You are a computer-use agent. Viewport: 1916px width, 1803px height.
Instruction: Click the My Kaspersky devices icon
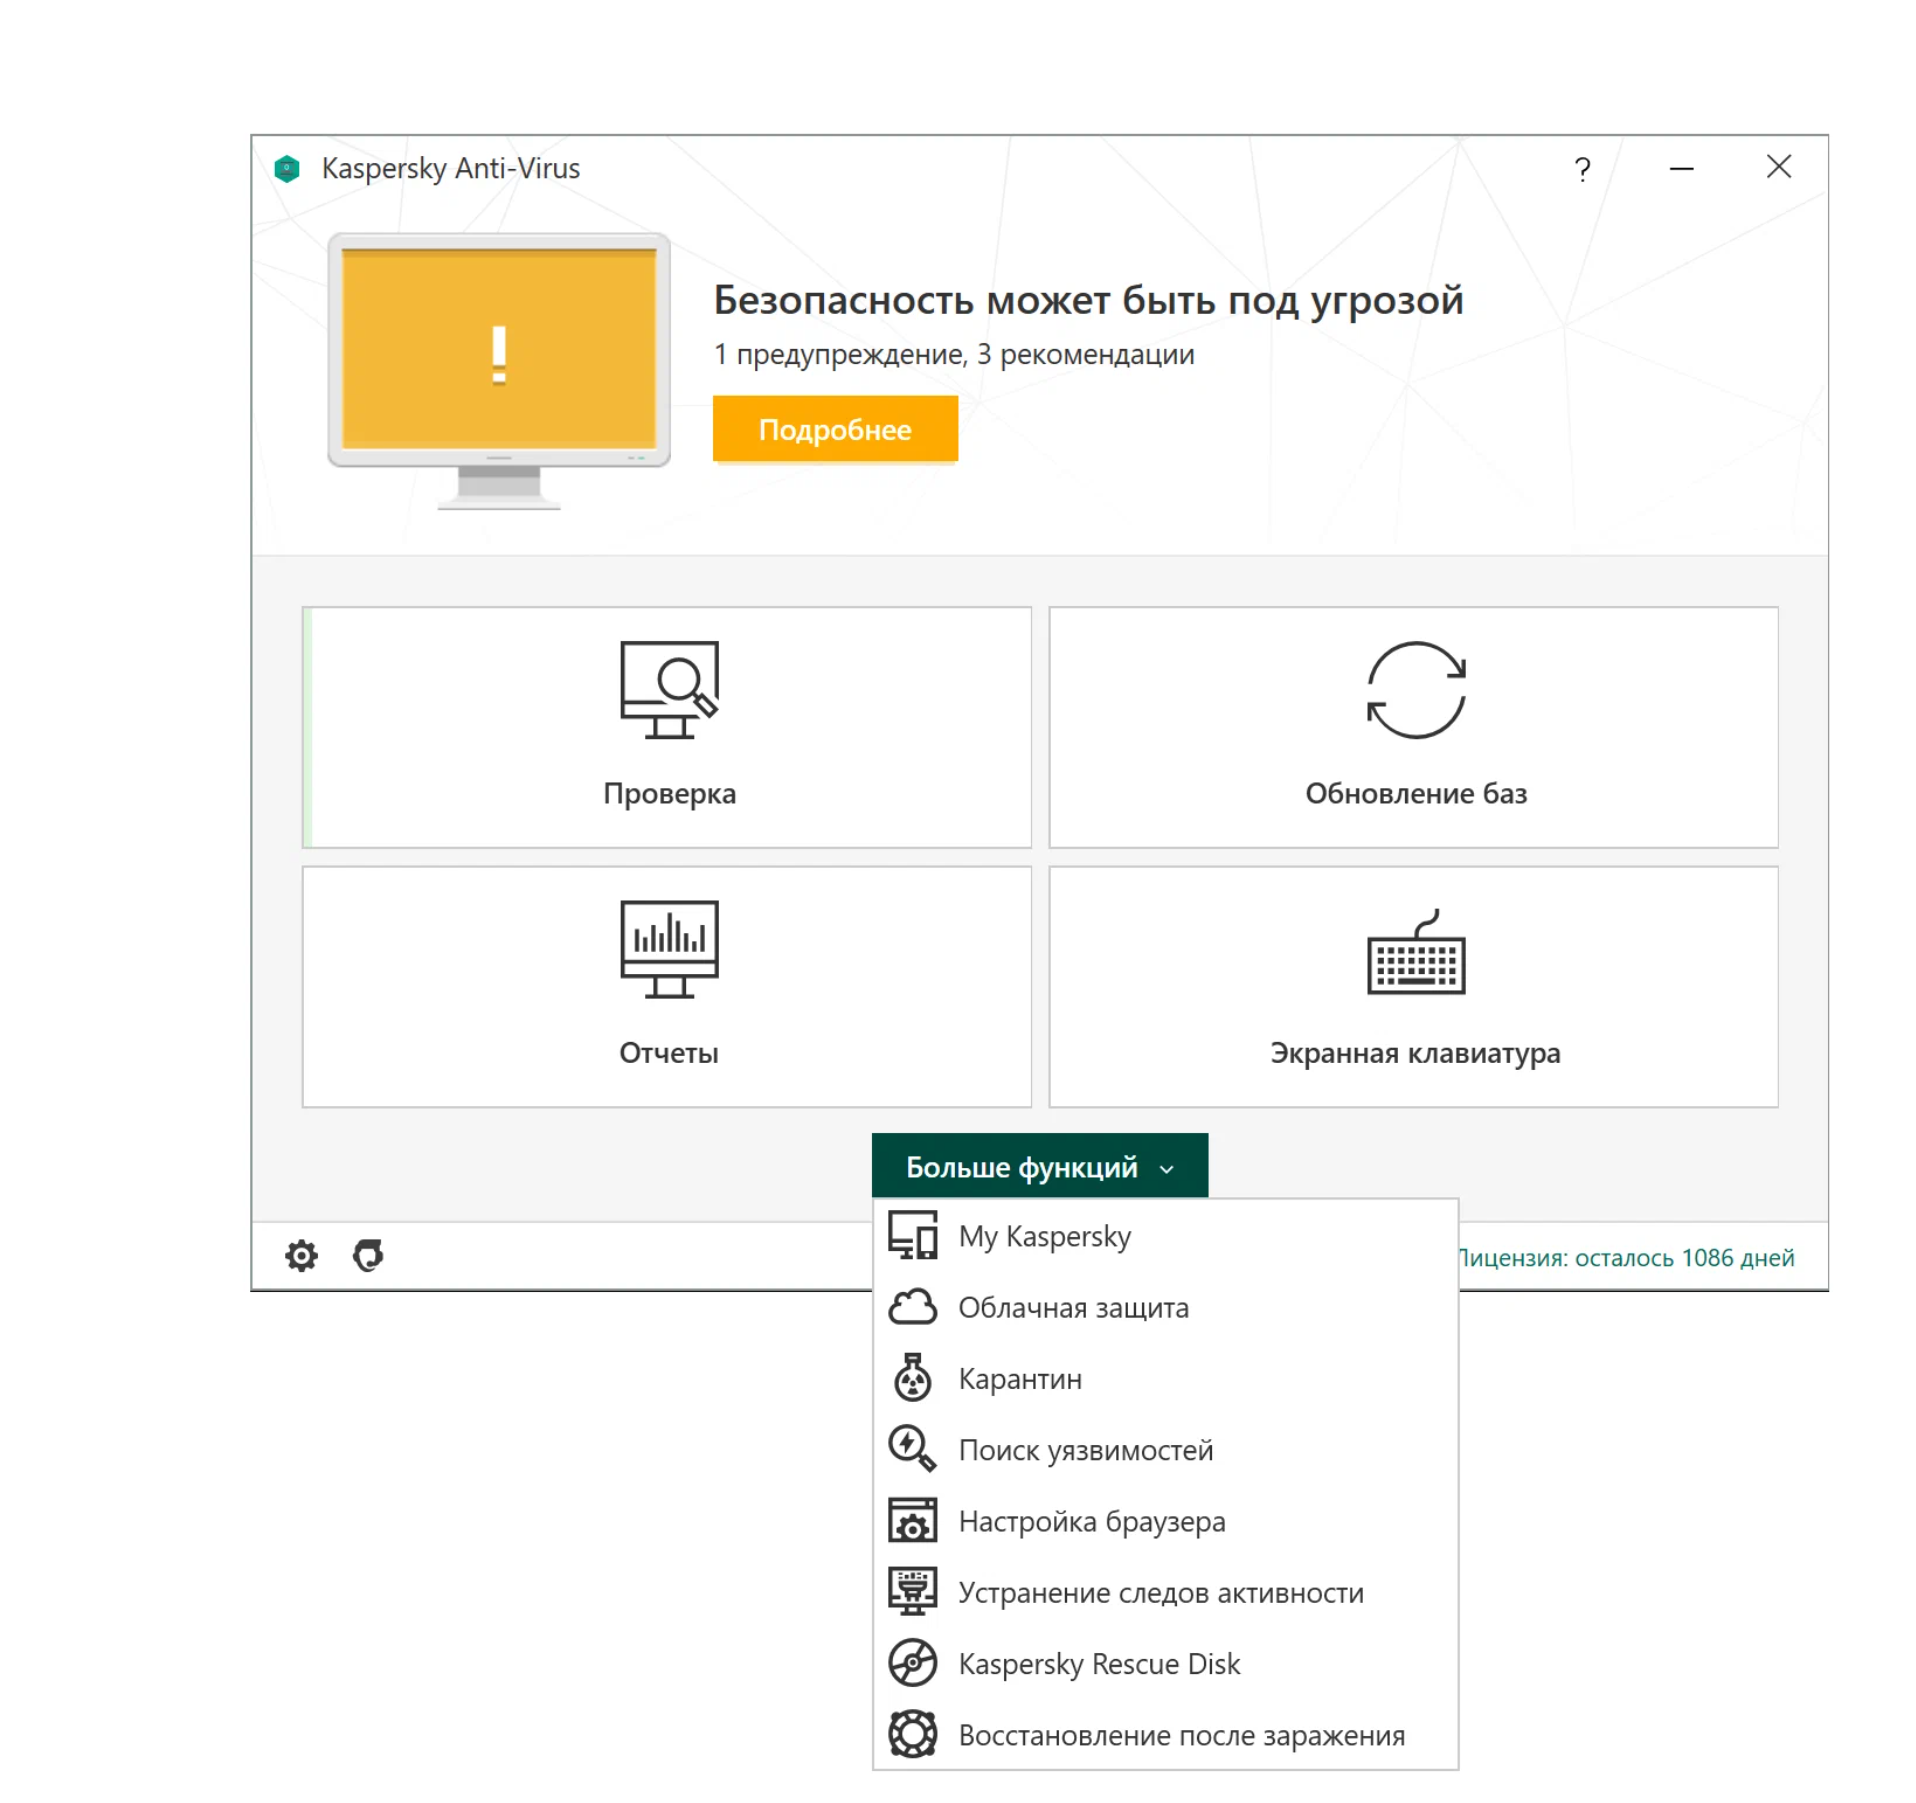pyautogui.click(x=912, y=1235)
